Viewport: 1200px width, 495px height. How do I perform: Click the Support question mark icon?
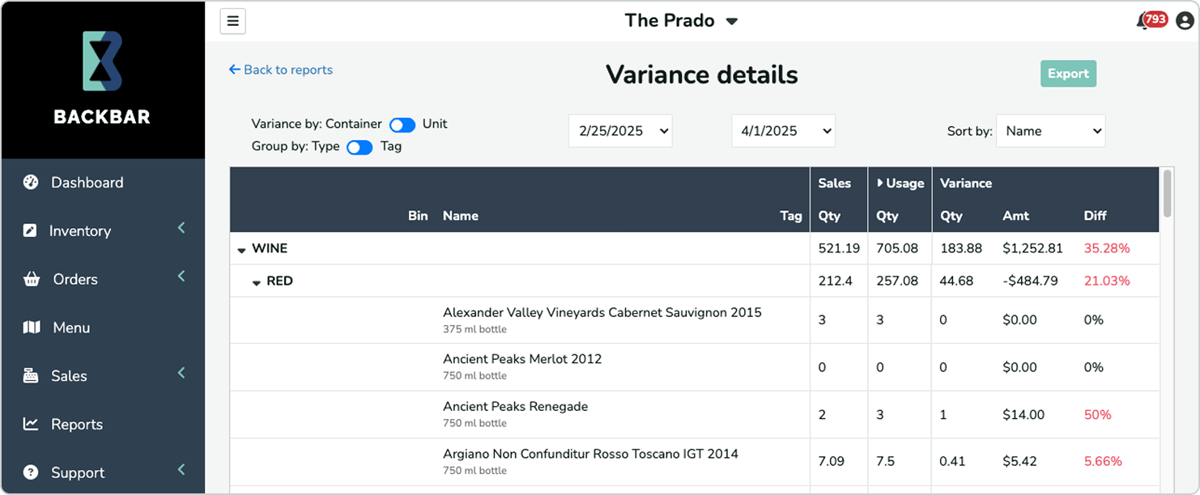[x=31, y=472]
